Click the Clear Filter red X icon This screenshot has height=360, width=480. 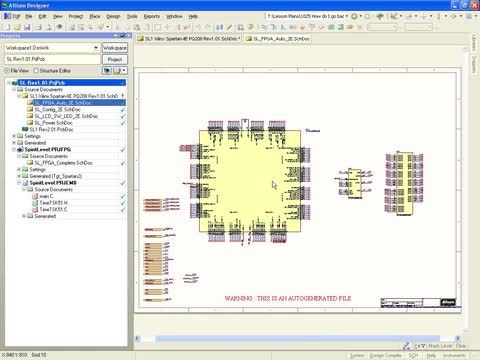(x=187, y=27)
